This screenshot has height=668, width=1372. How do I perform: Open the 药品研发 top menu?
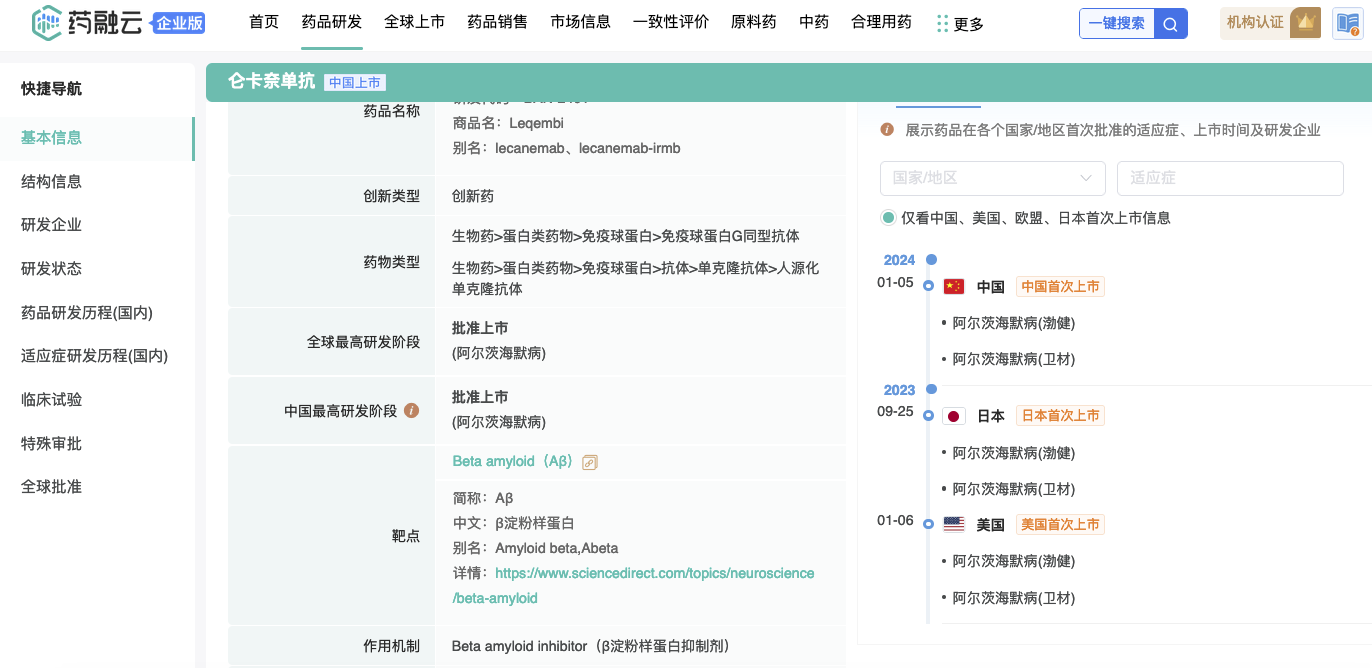tap(331, 22)
